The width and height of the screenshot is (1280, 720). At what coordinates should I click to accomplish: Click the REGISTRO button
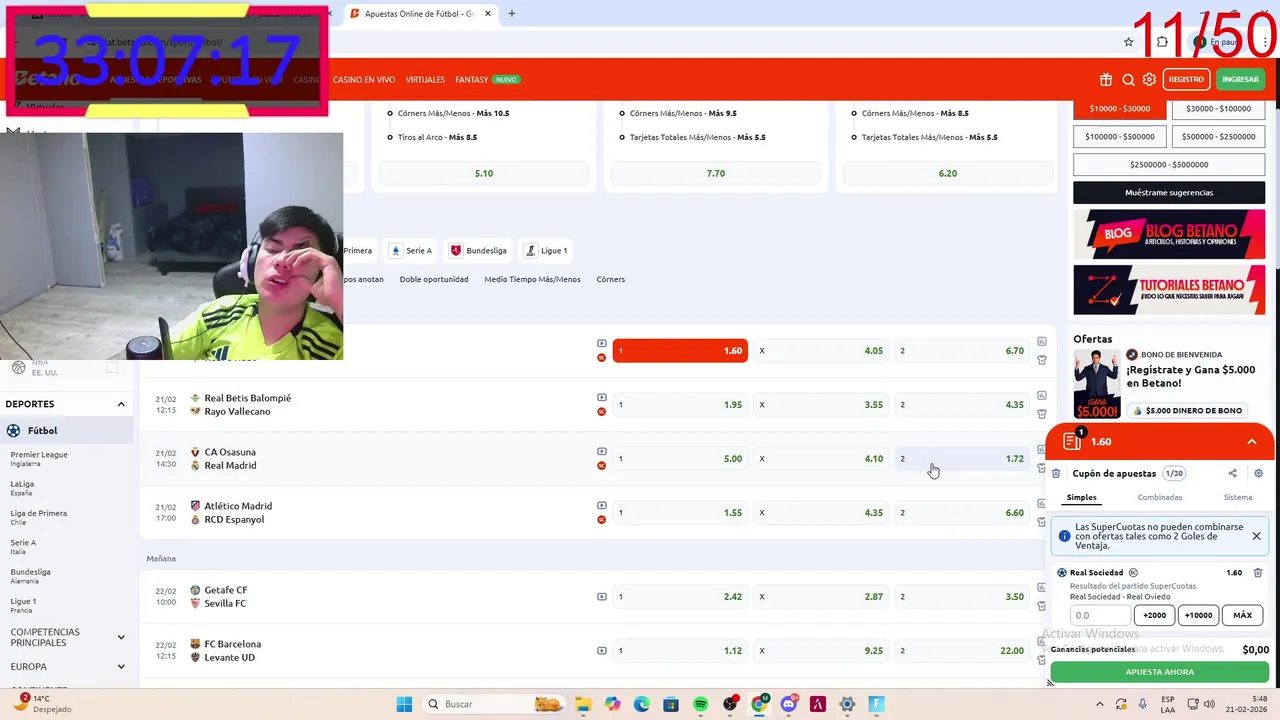tap(1186, 80)
